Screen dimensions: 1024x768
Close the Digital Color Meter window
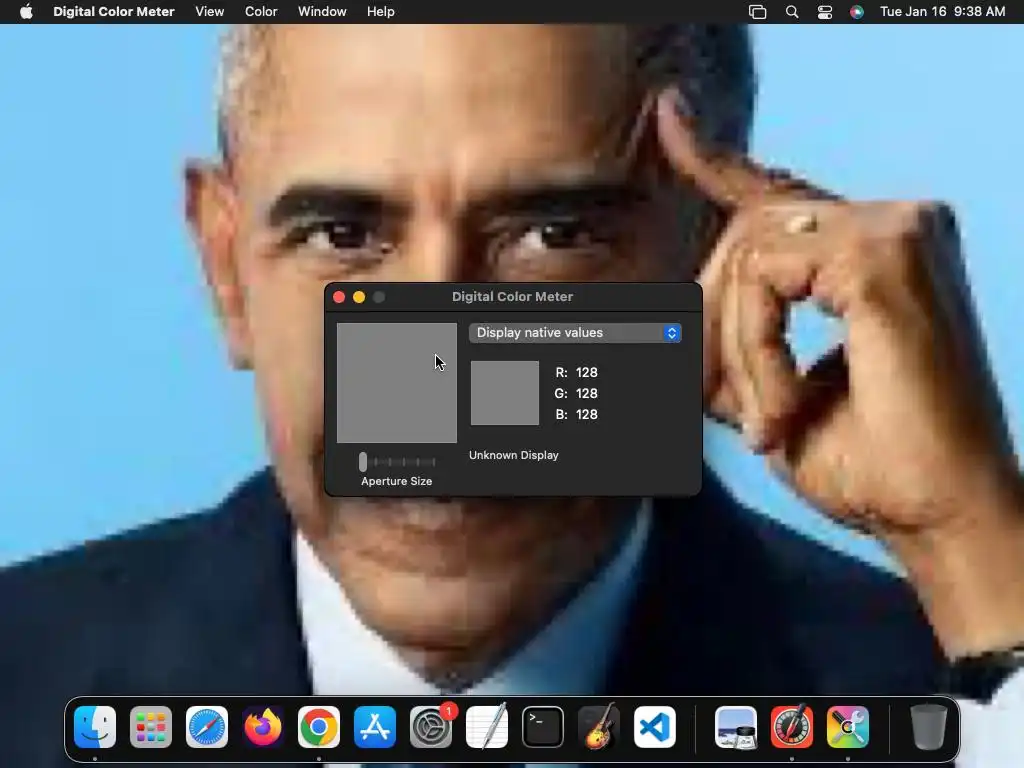339,297
